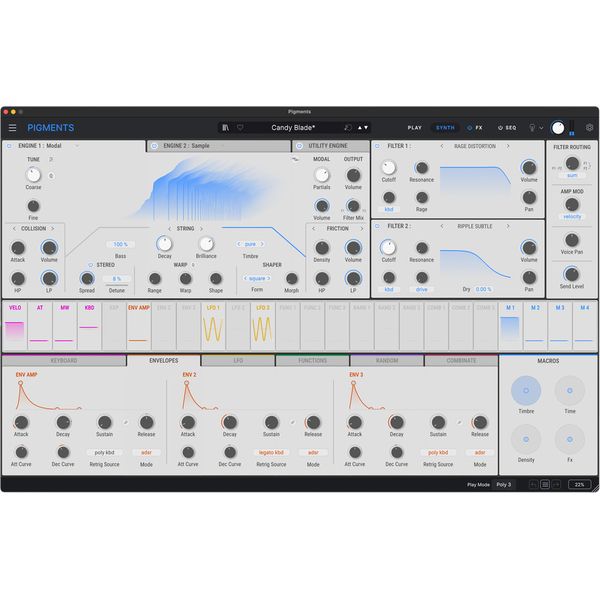The image size is (600, 600).
Task: Open the Pigments hamburger menu
Action: [12, 128]
